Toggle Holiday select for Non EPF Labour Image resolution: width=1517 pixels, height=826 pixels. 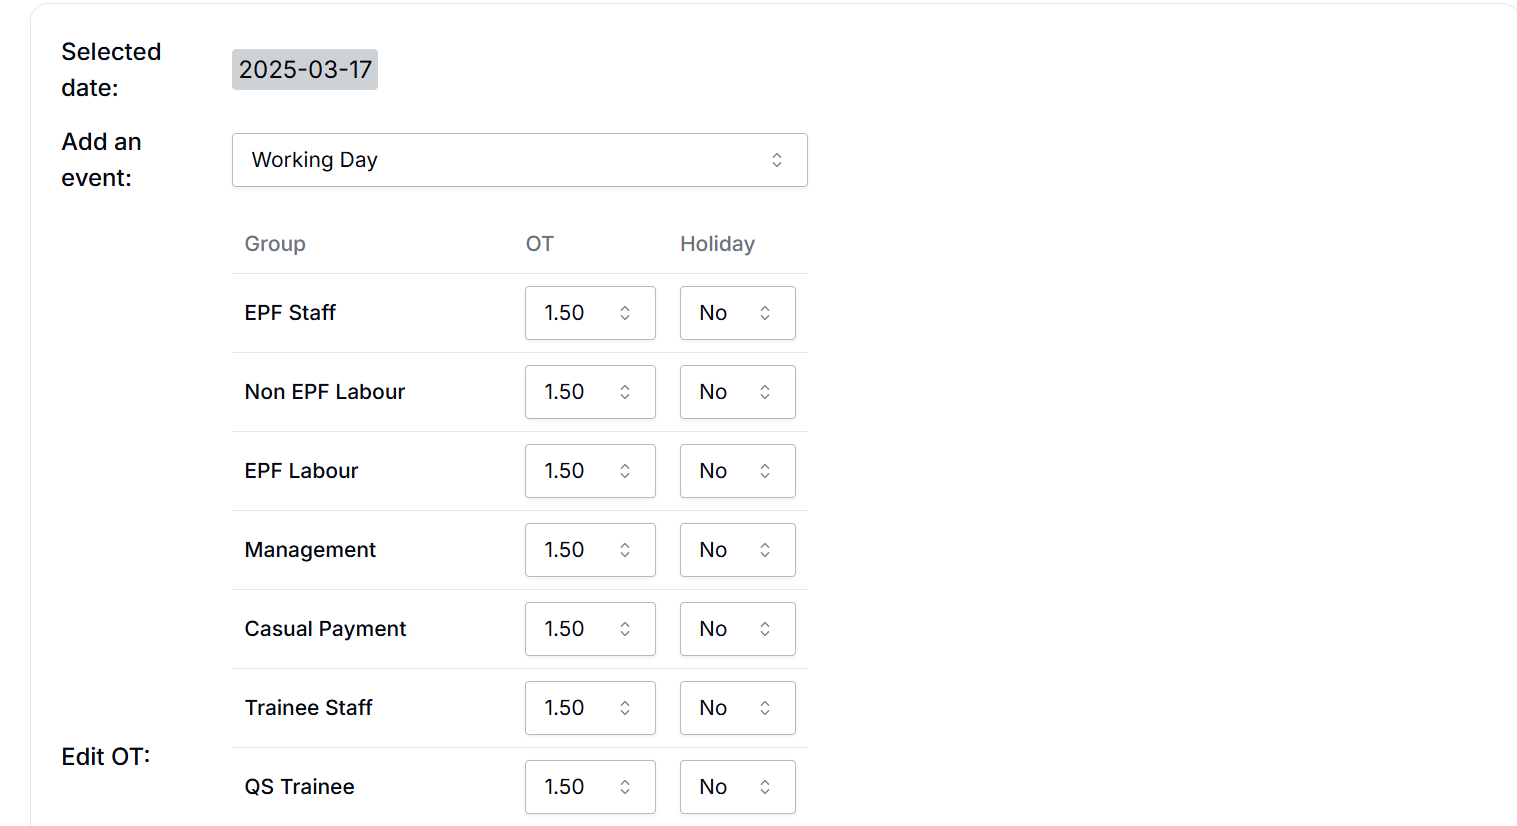coord(737,392)
